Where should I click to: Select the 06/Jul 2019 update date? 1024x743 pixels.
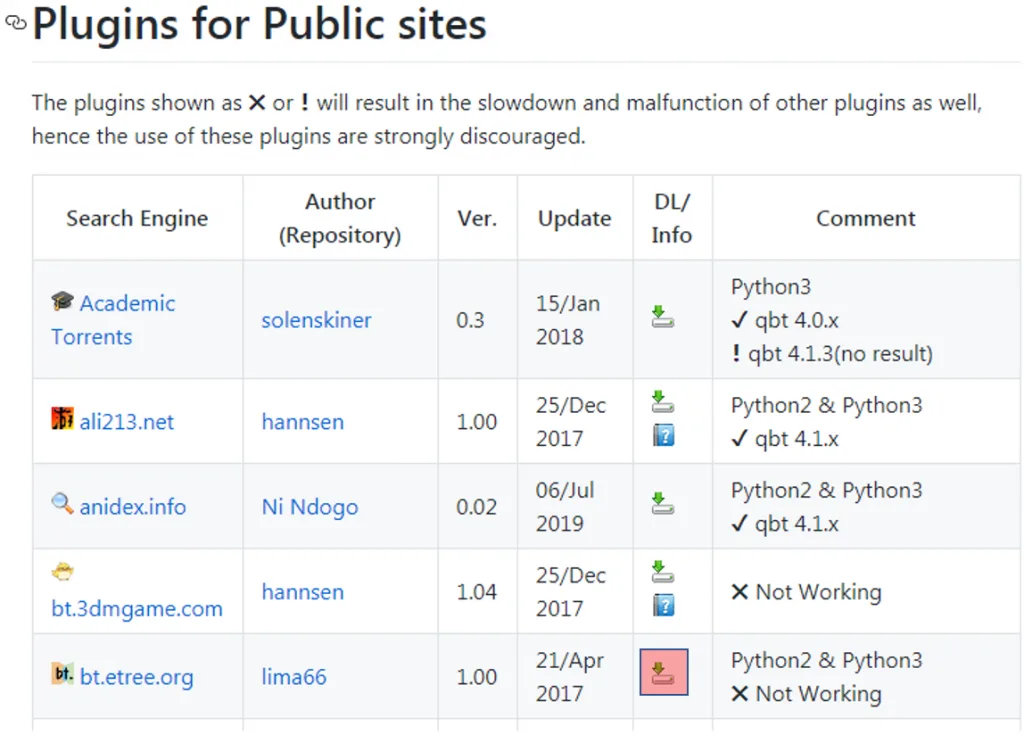pyautogui.click(x=566, y=507)
